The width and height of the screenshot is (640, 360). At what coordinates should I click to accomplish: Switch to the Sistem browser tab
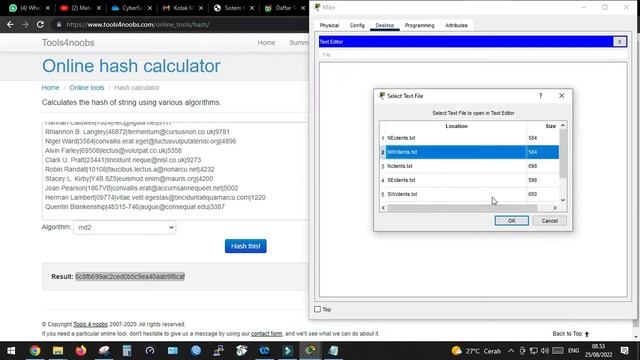229,8
